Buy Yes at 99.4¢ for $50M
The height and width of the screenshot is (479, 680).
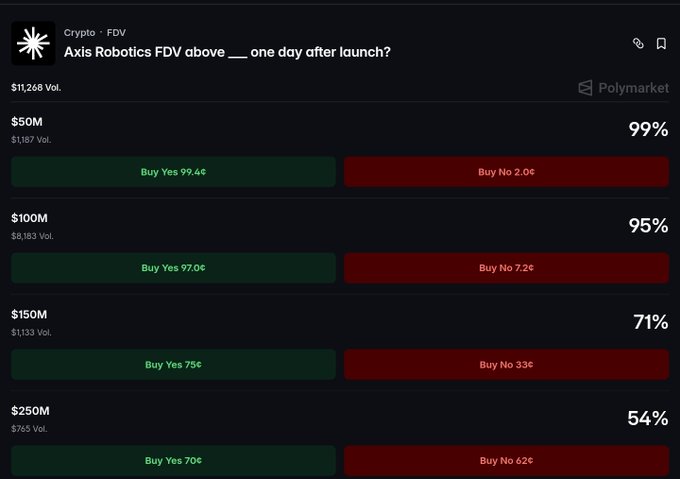[x=173, y=172]
